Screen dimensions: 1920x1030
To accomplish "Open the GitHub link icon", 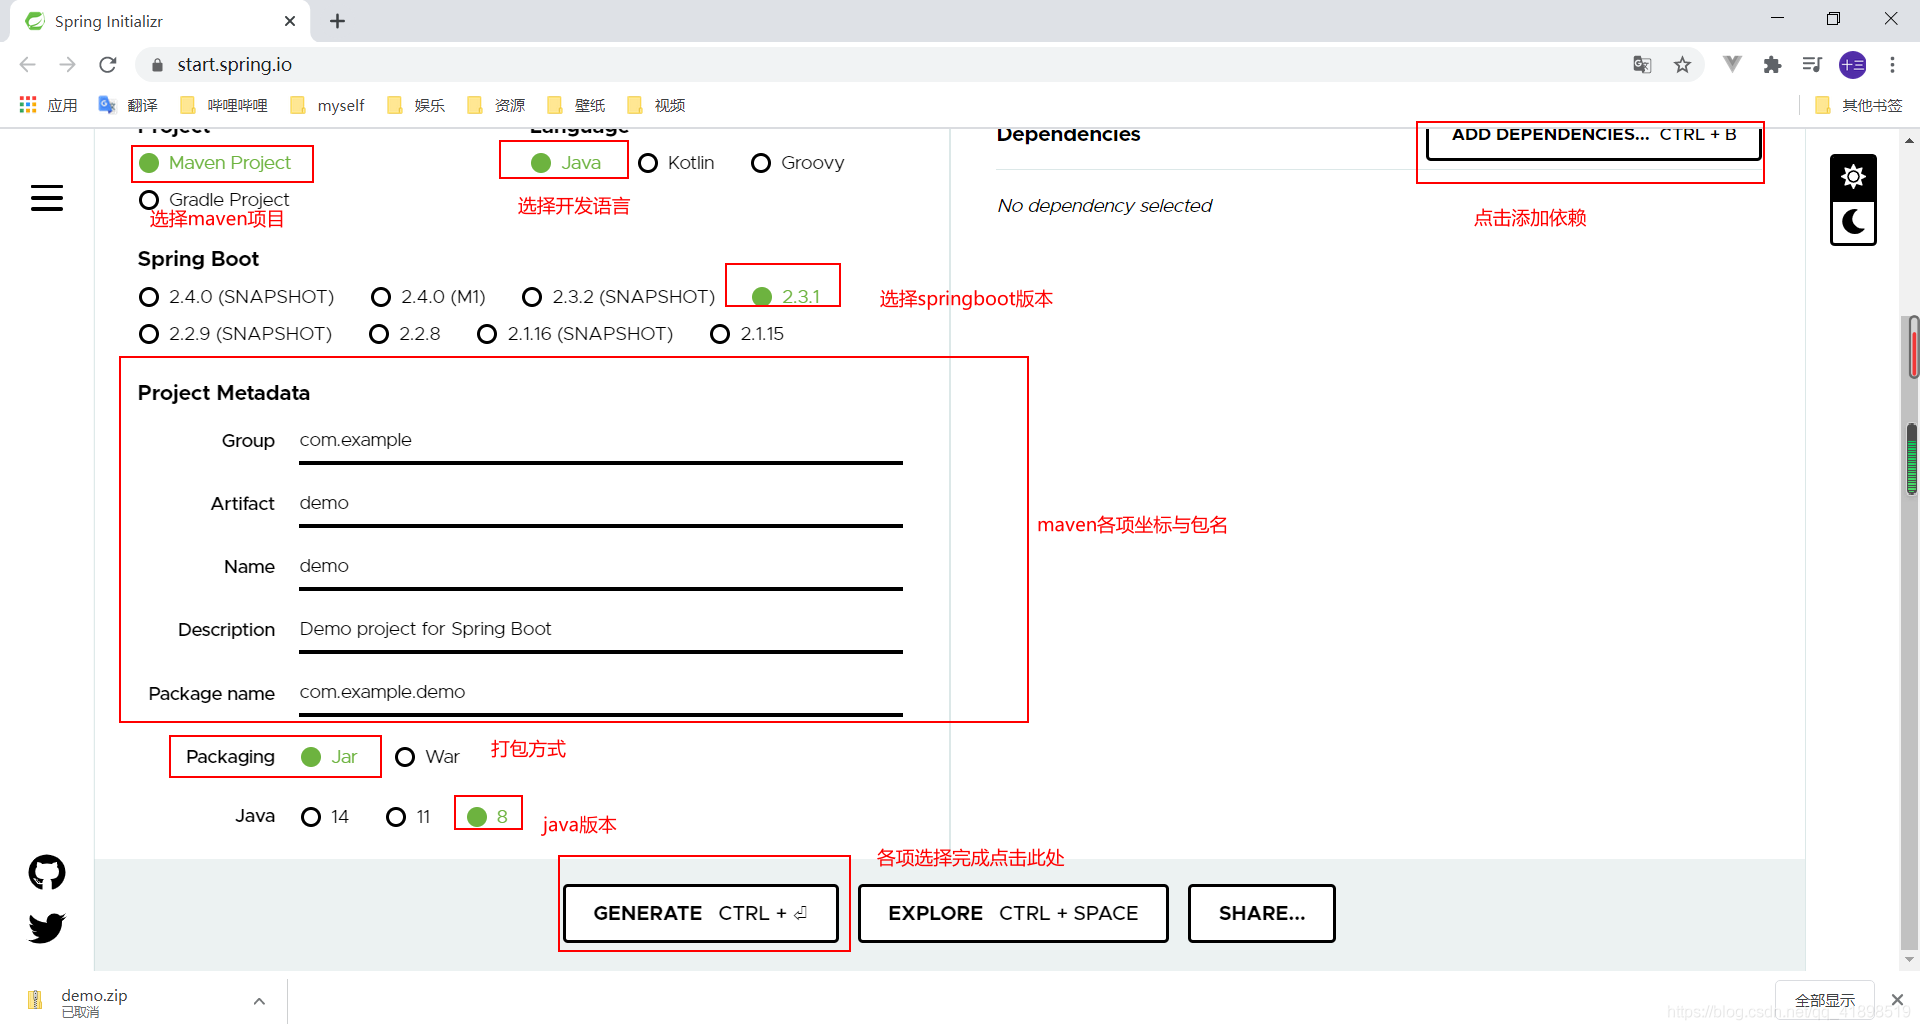I will (47, 872).
